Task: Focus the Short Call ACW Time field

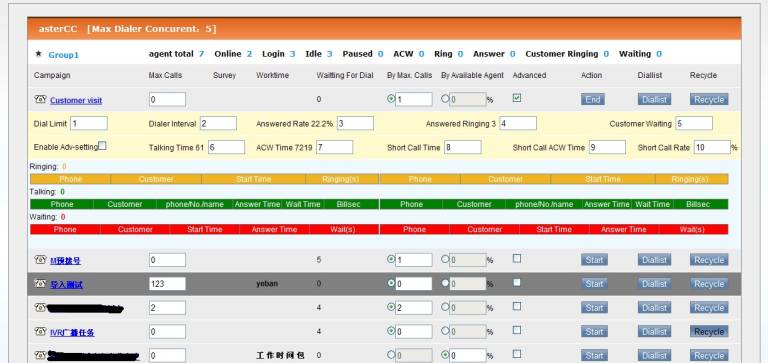Action: click(607, 147)
